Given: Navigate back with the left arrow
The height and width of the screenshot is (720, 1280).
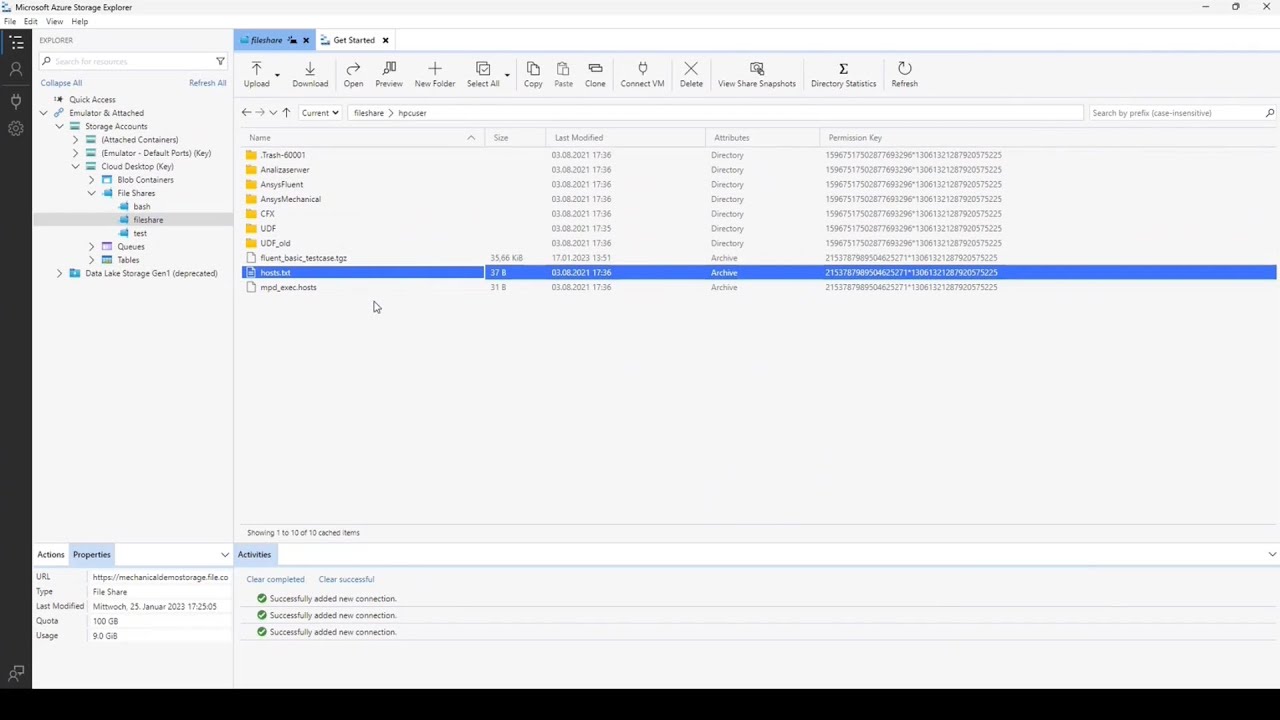Looking at the screenshot, I should (x=246, y=113).
